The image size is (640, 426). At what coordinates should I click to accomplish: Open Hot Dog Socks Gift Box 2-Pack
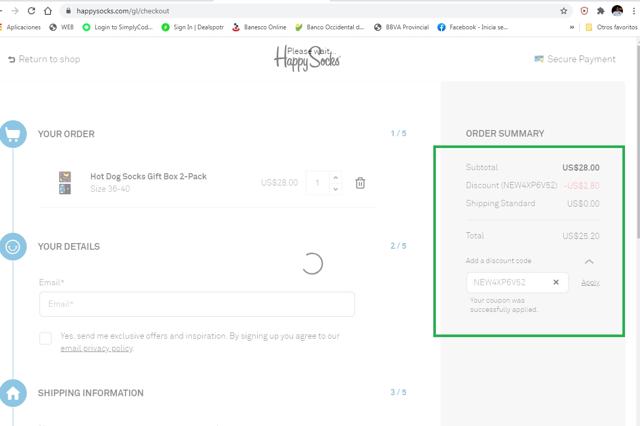148,176
